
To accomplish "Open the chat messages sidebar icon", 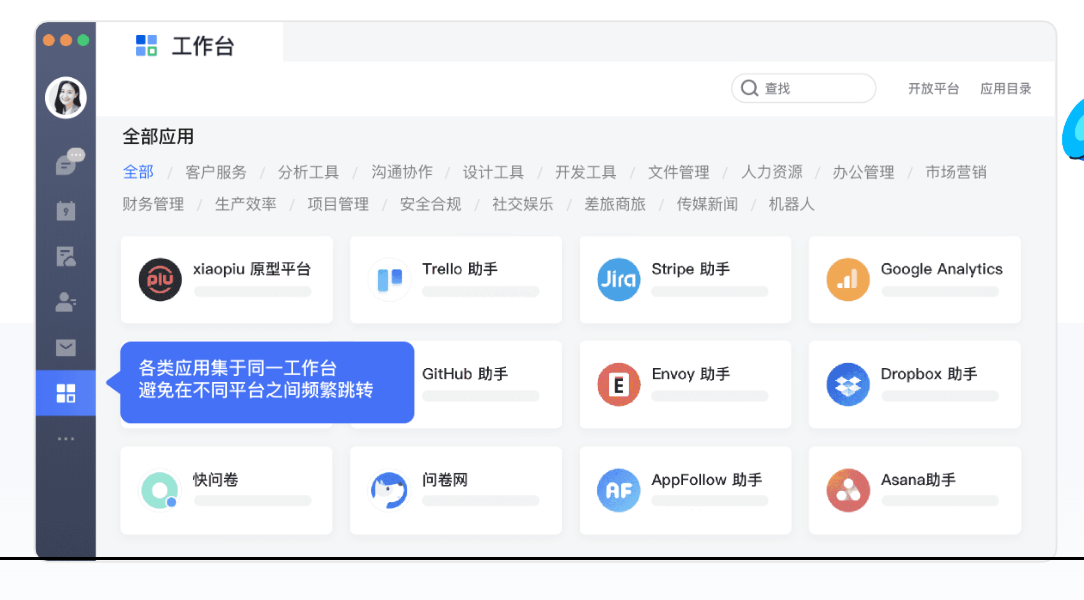I will pyautogui.click(x=67, y=162).
